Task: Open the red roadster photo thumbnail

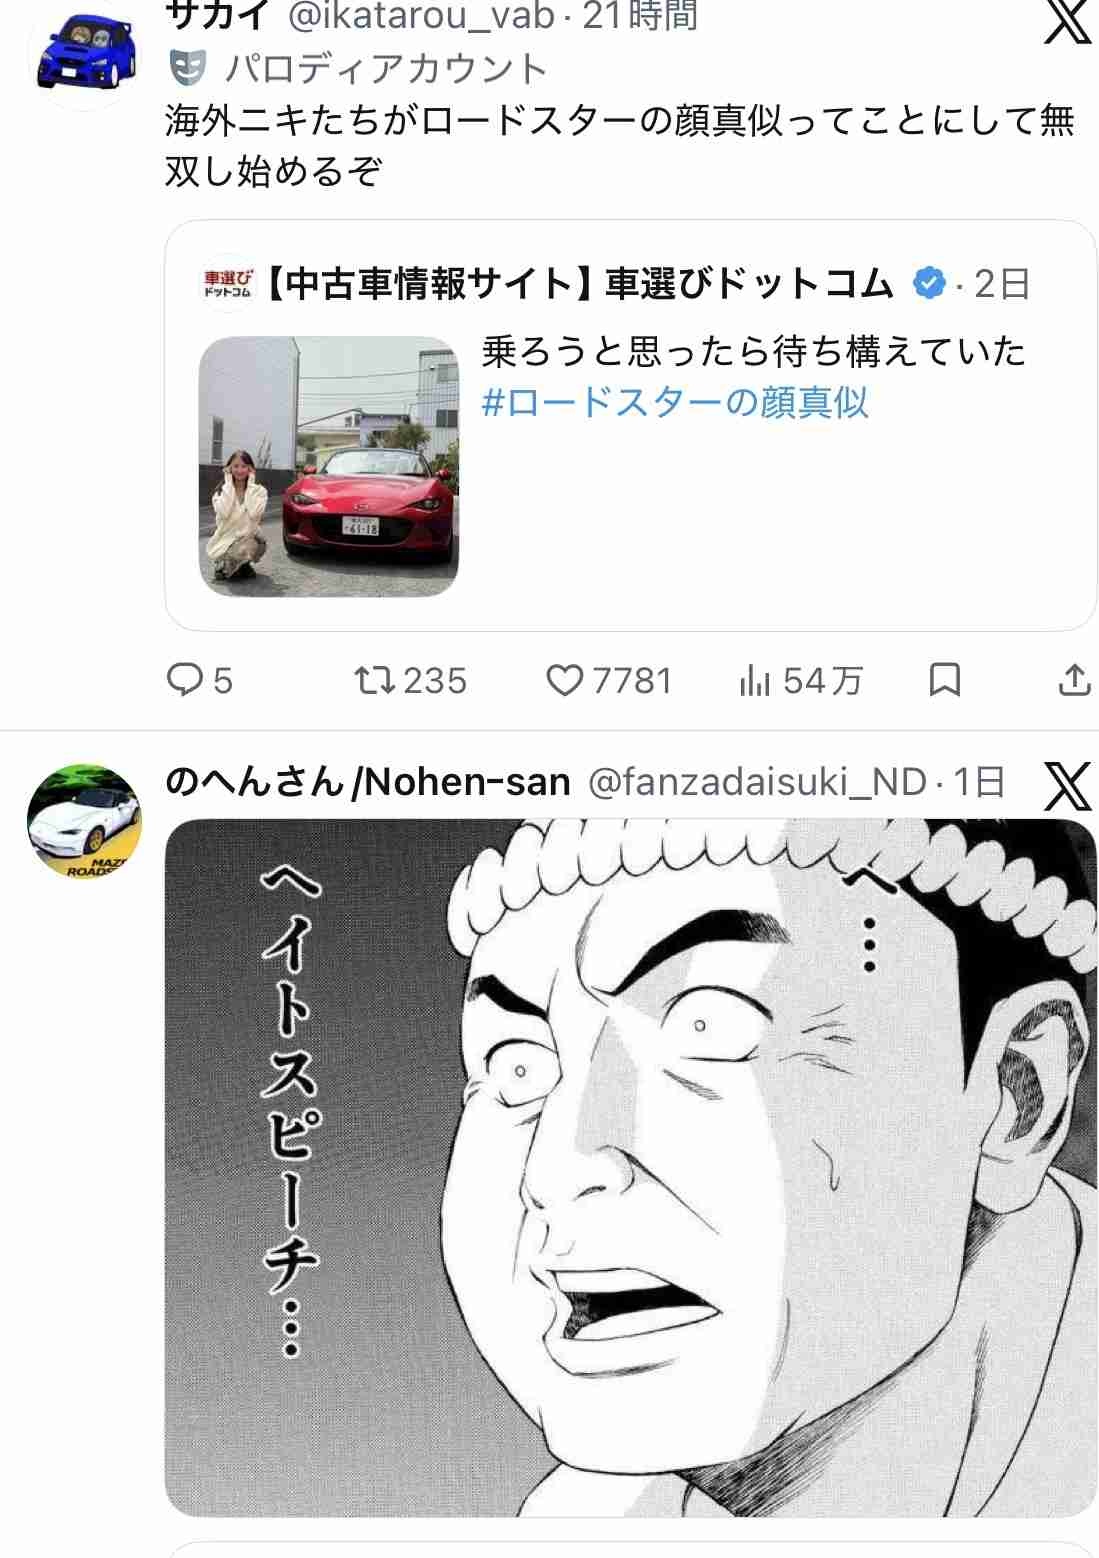Action: (328, 466)
